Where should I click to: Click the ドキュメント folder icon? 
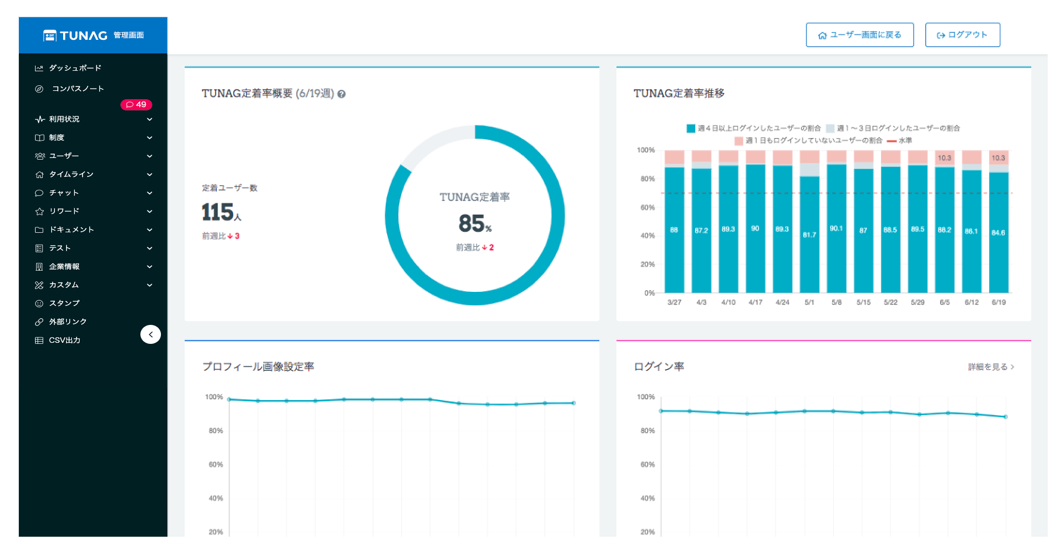click(39, 230)
